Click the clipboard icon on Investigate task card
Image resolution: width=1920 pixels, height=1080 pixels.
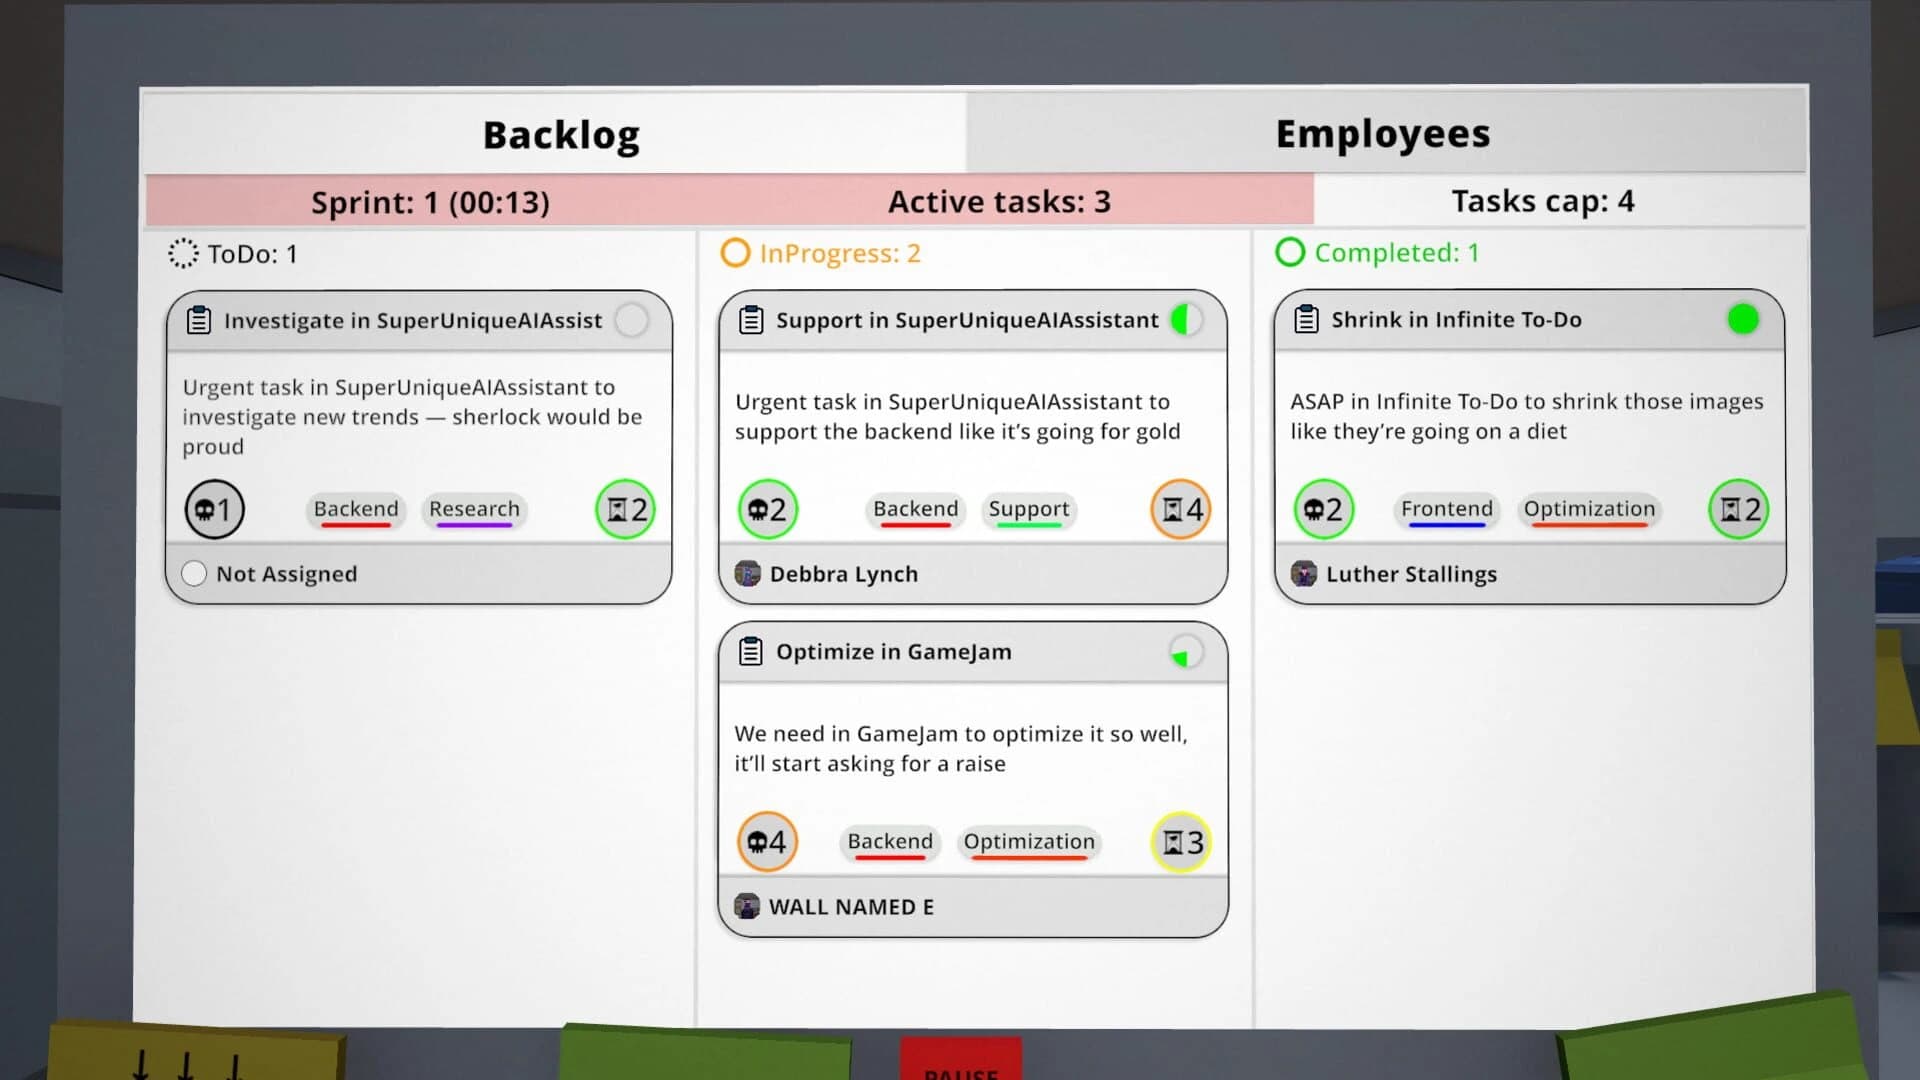click(x=197, y=320)
